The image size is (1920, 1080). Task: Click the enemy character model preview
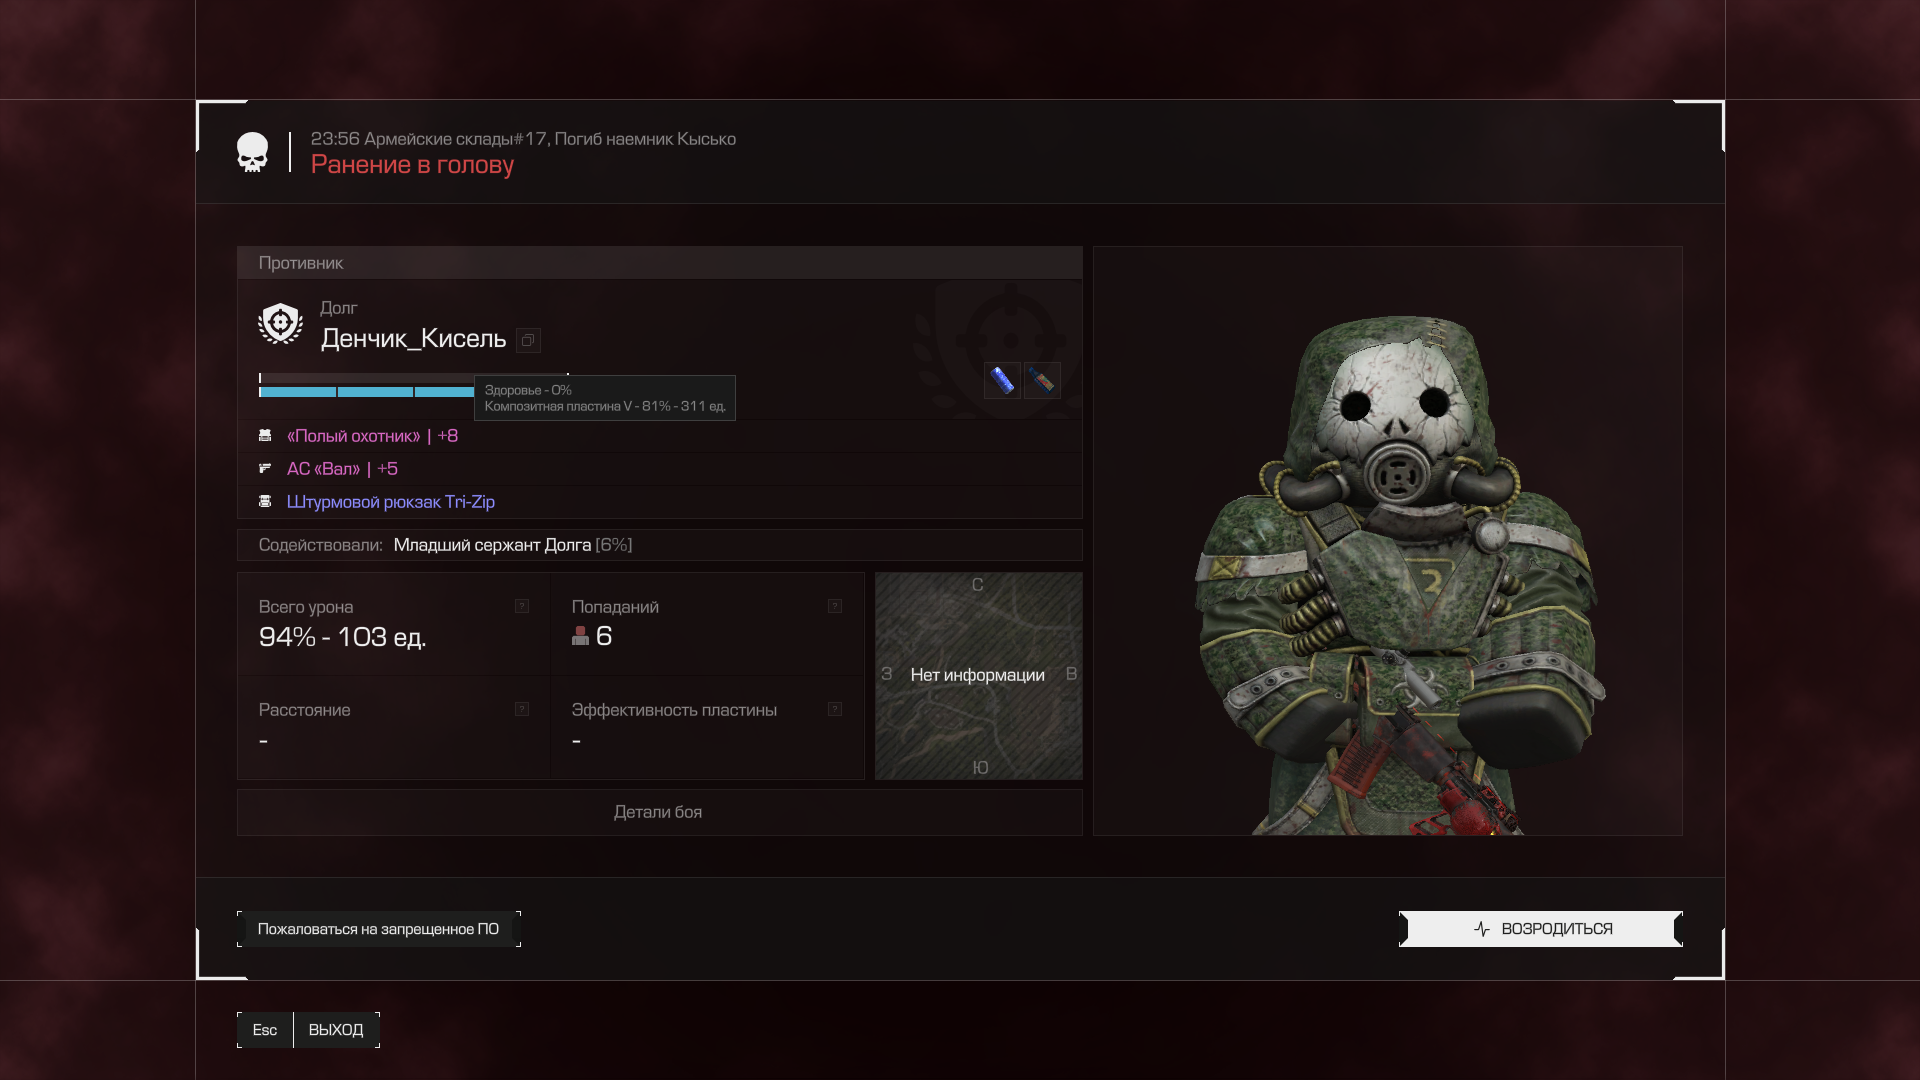pyautogui.click(x=1388, y=541)
